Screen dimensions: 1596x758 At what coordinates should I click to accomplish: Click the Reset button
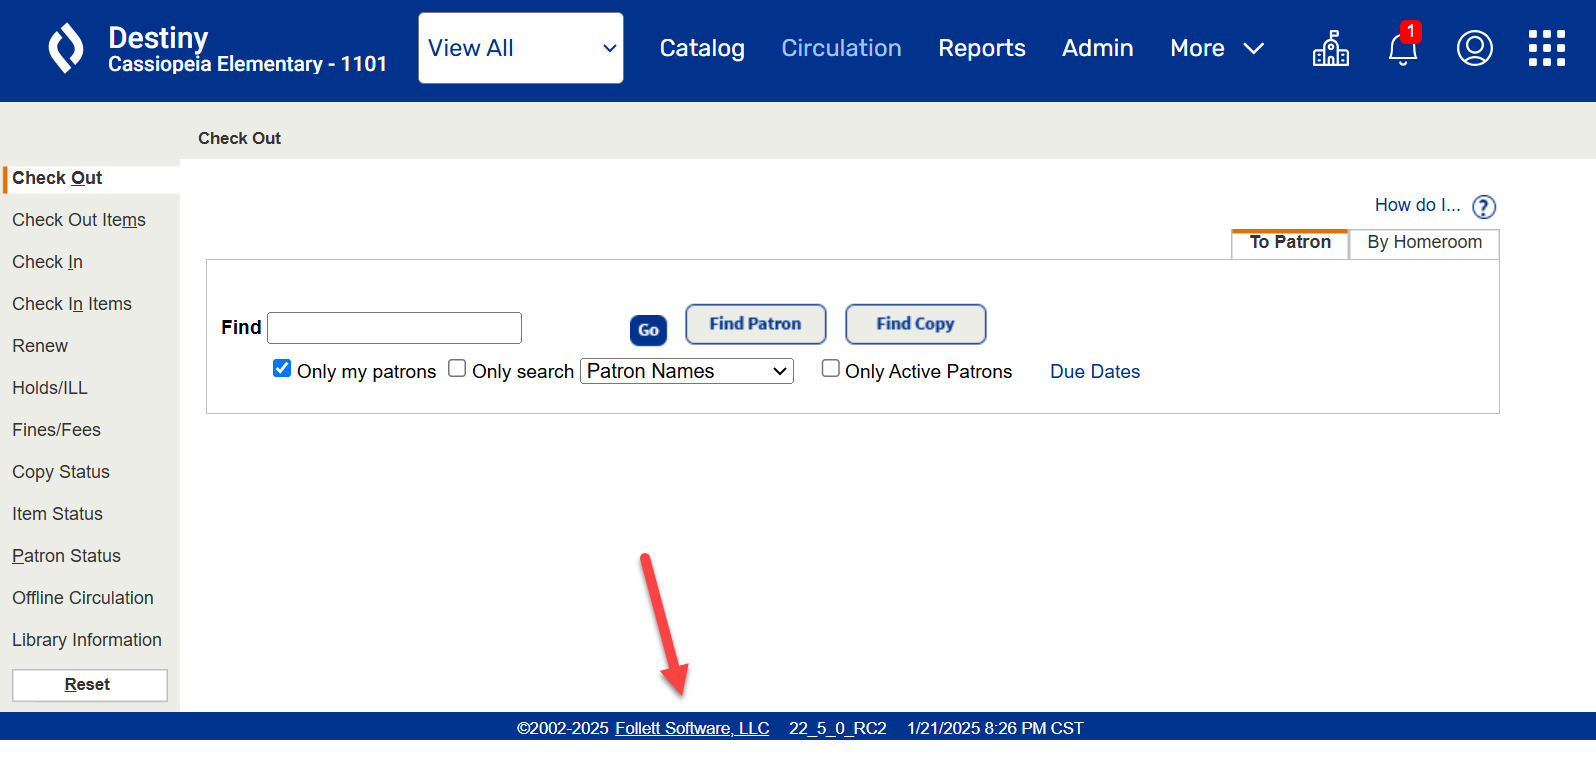[x=90, y=685]
